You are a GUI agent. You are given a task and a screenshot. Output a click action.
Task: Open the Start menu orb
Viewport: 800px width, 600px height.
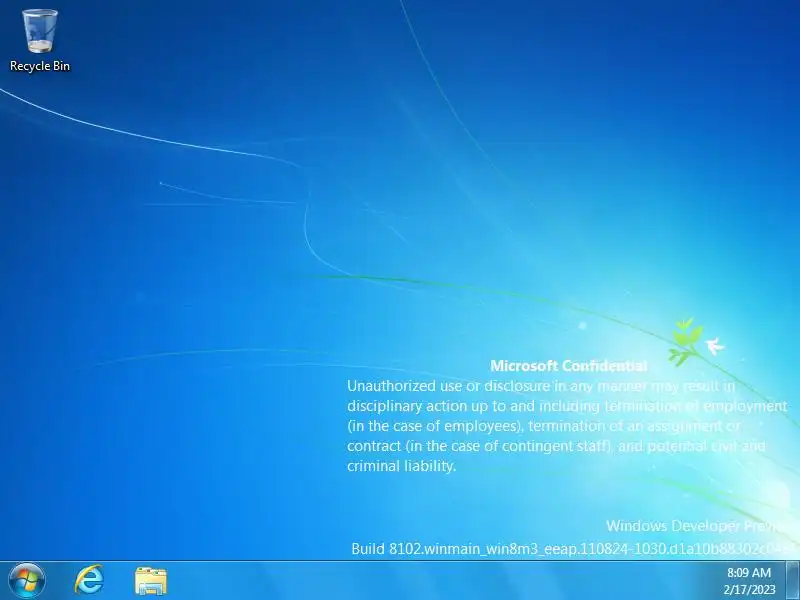pyautogui.click(x=27, y=581)
